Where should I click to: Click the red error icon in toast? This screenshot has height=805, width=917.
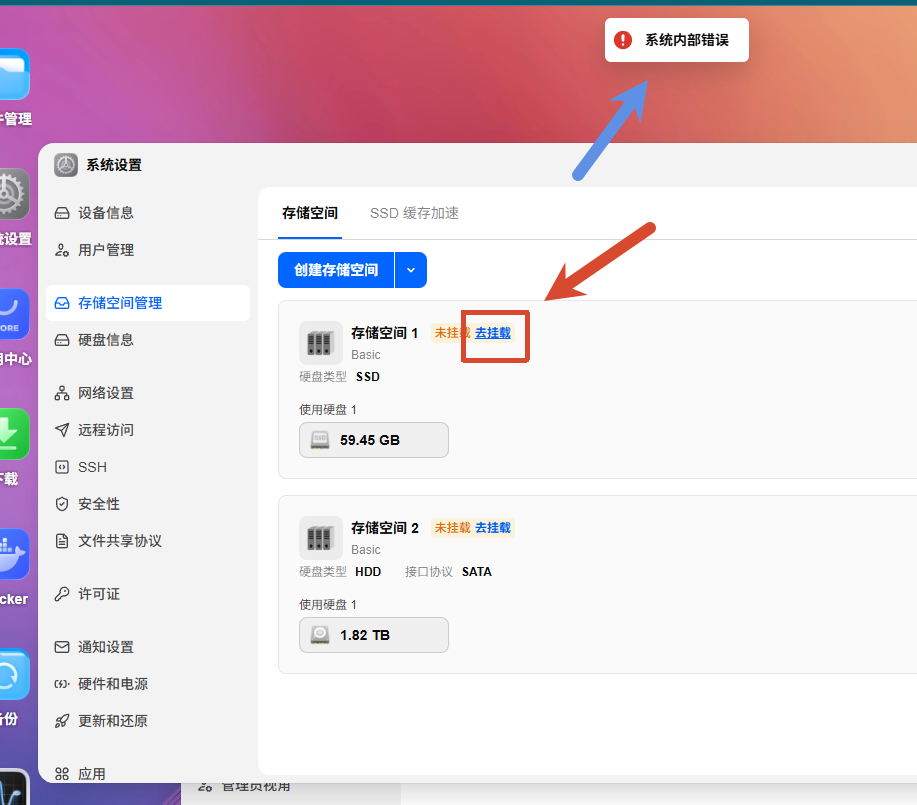pos(623,40)
